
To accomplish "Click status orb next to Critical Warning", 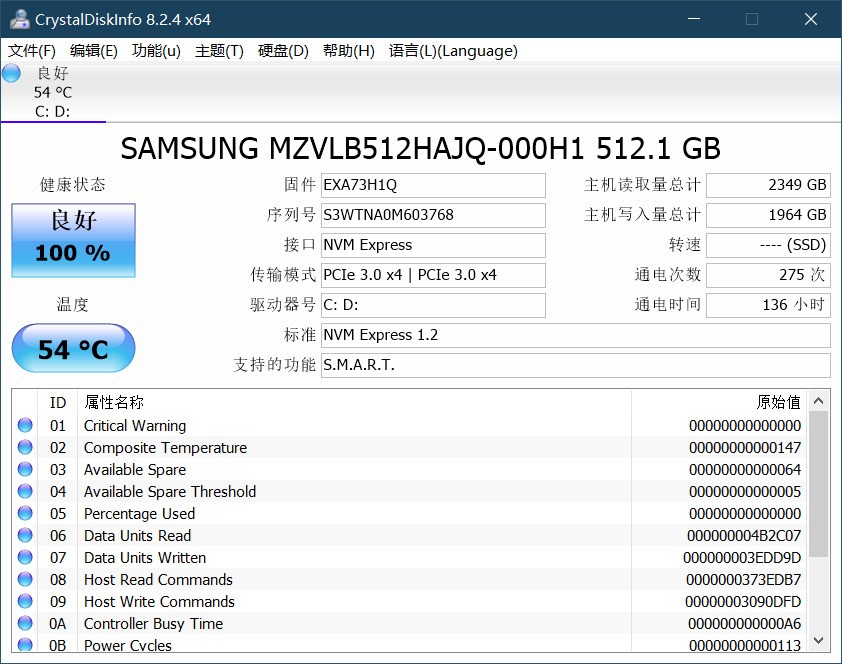I will (x=25, y=426).
